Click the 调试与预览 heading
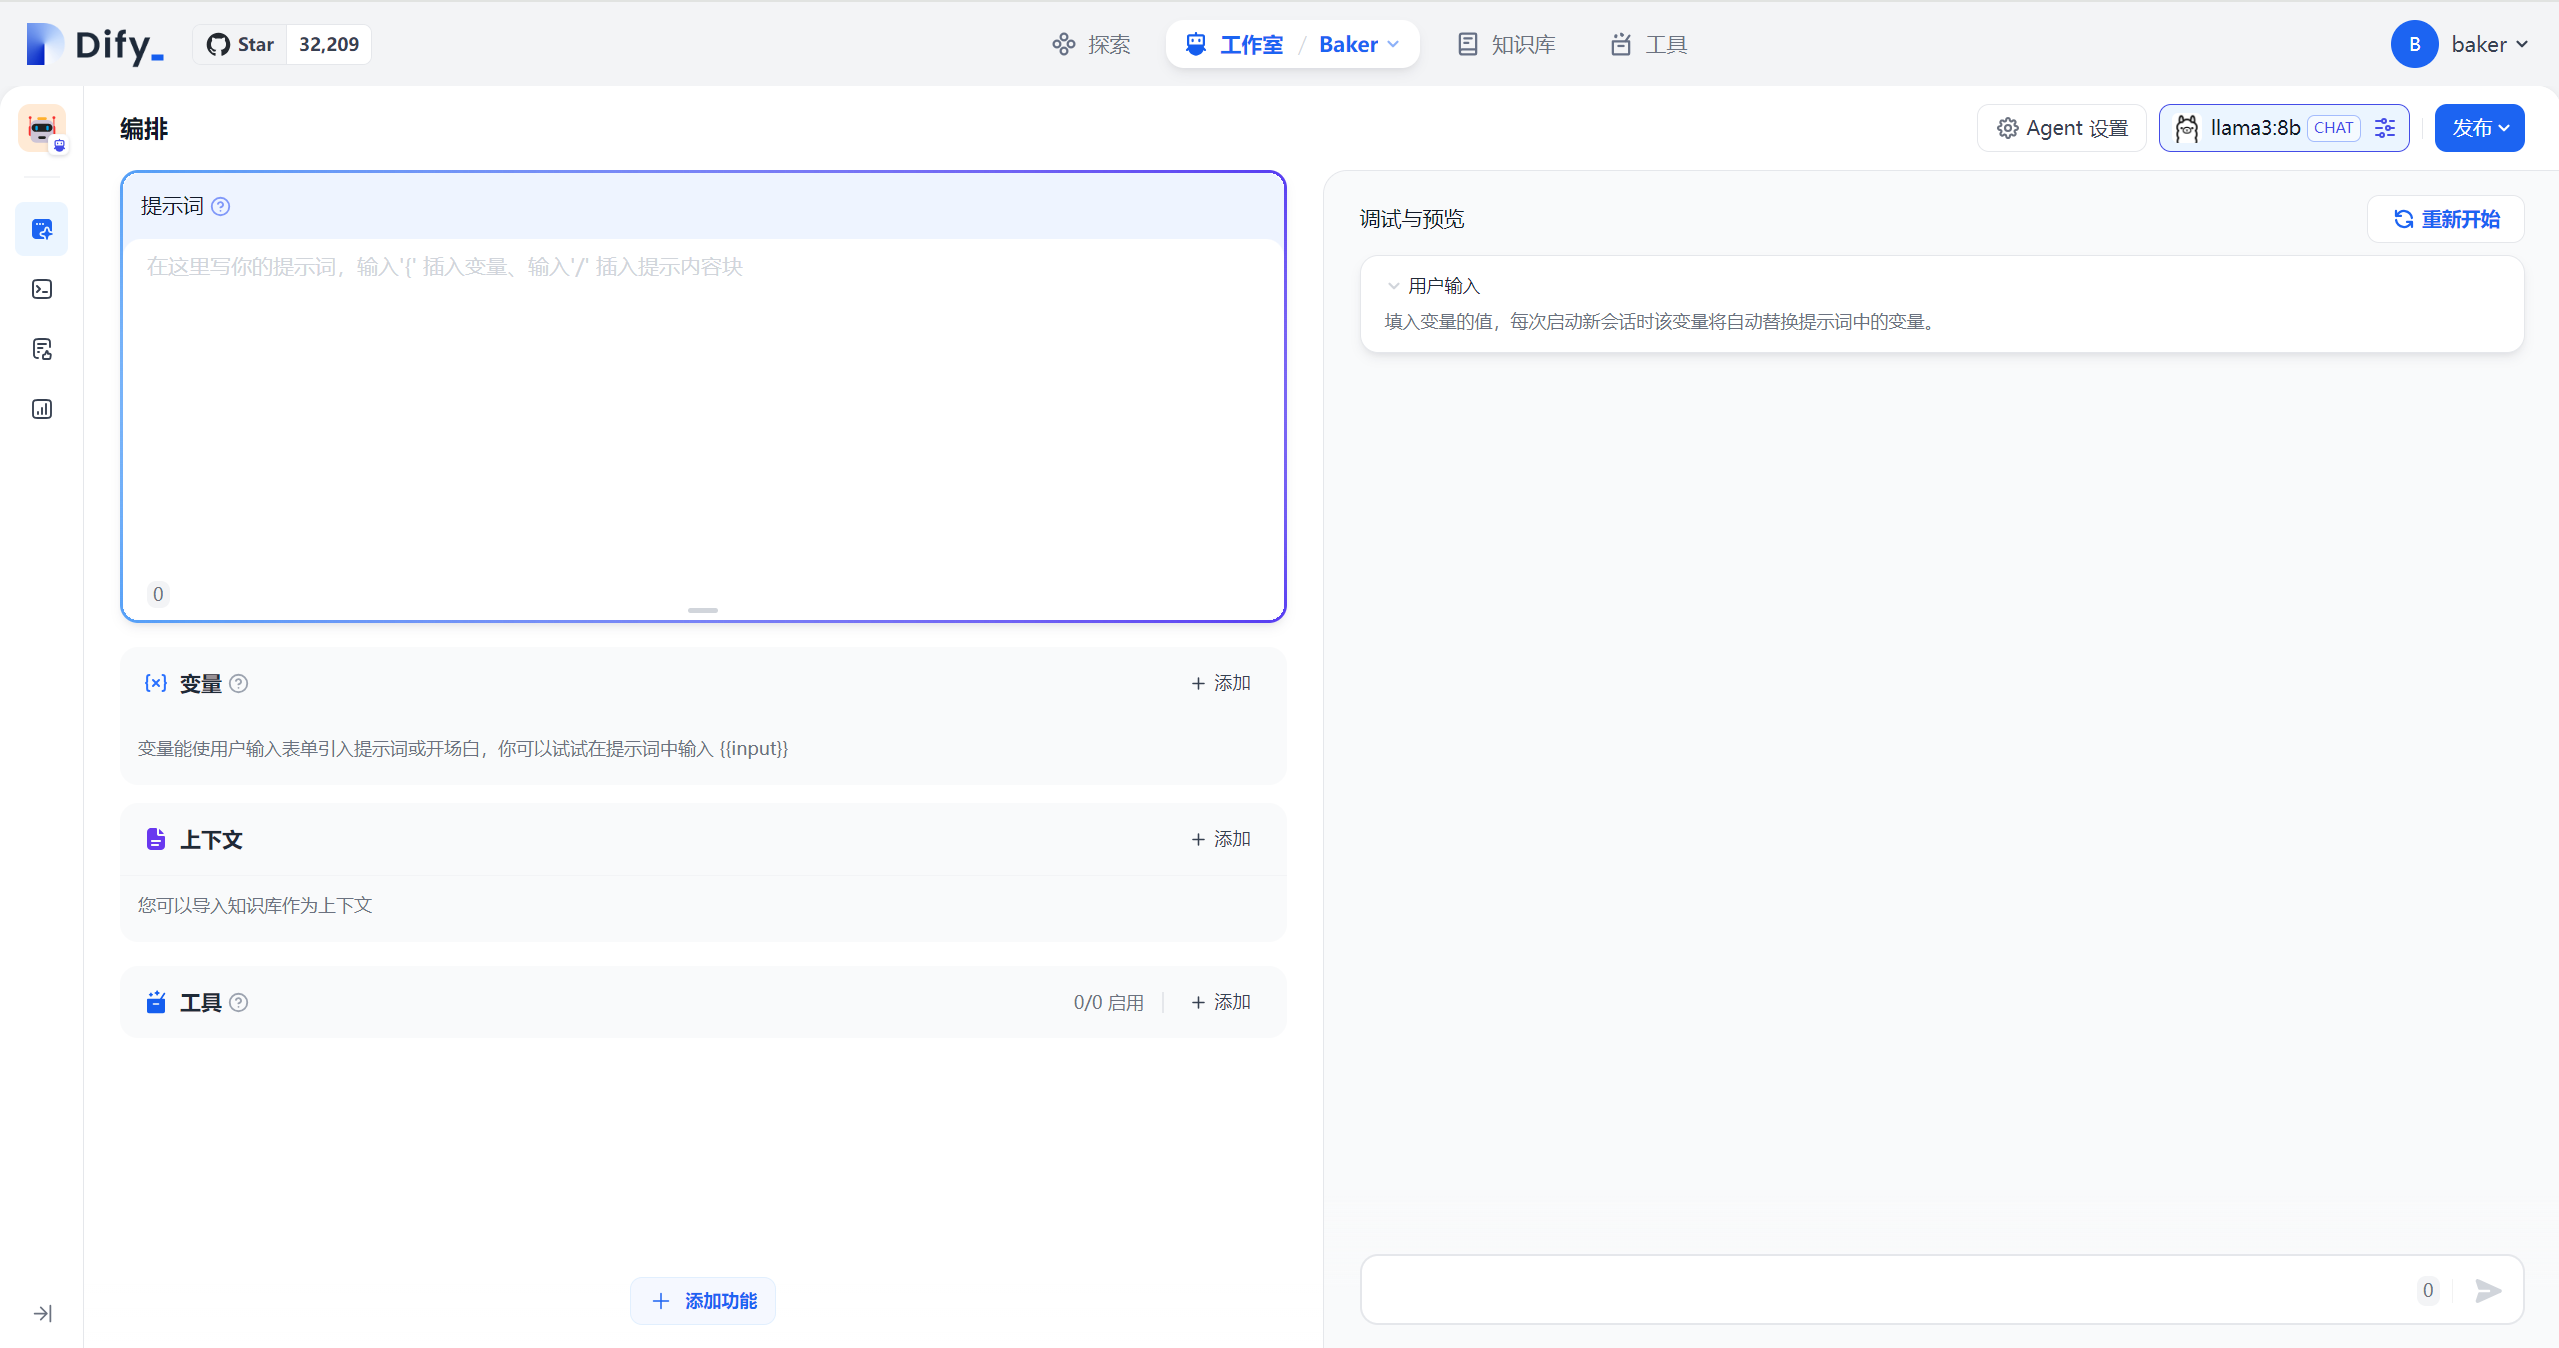The width and height of the screenshot is (2559, 1348). point(1411,219)
